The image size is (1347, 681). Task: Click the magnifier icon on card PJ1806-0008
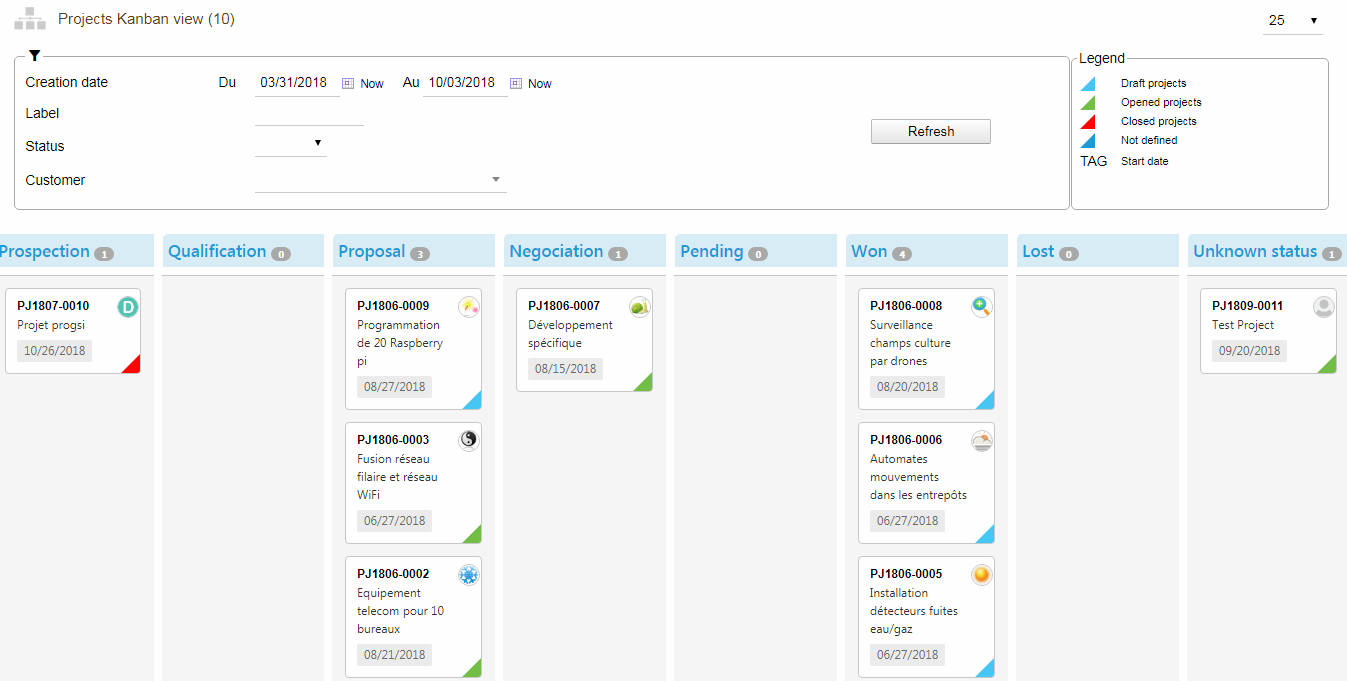point(981,307)
